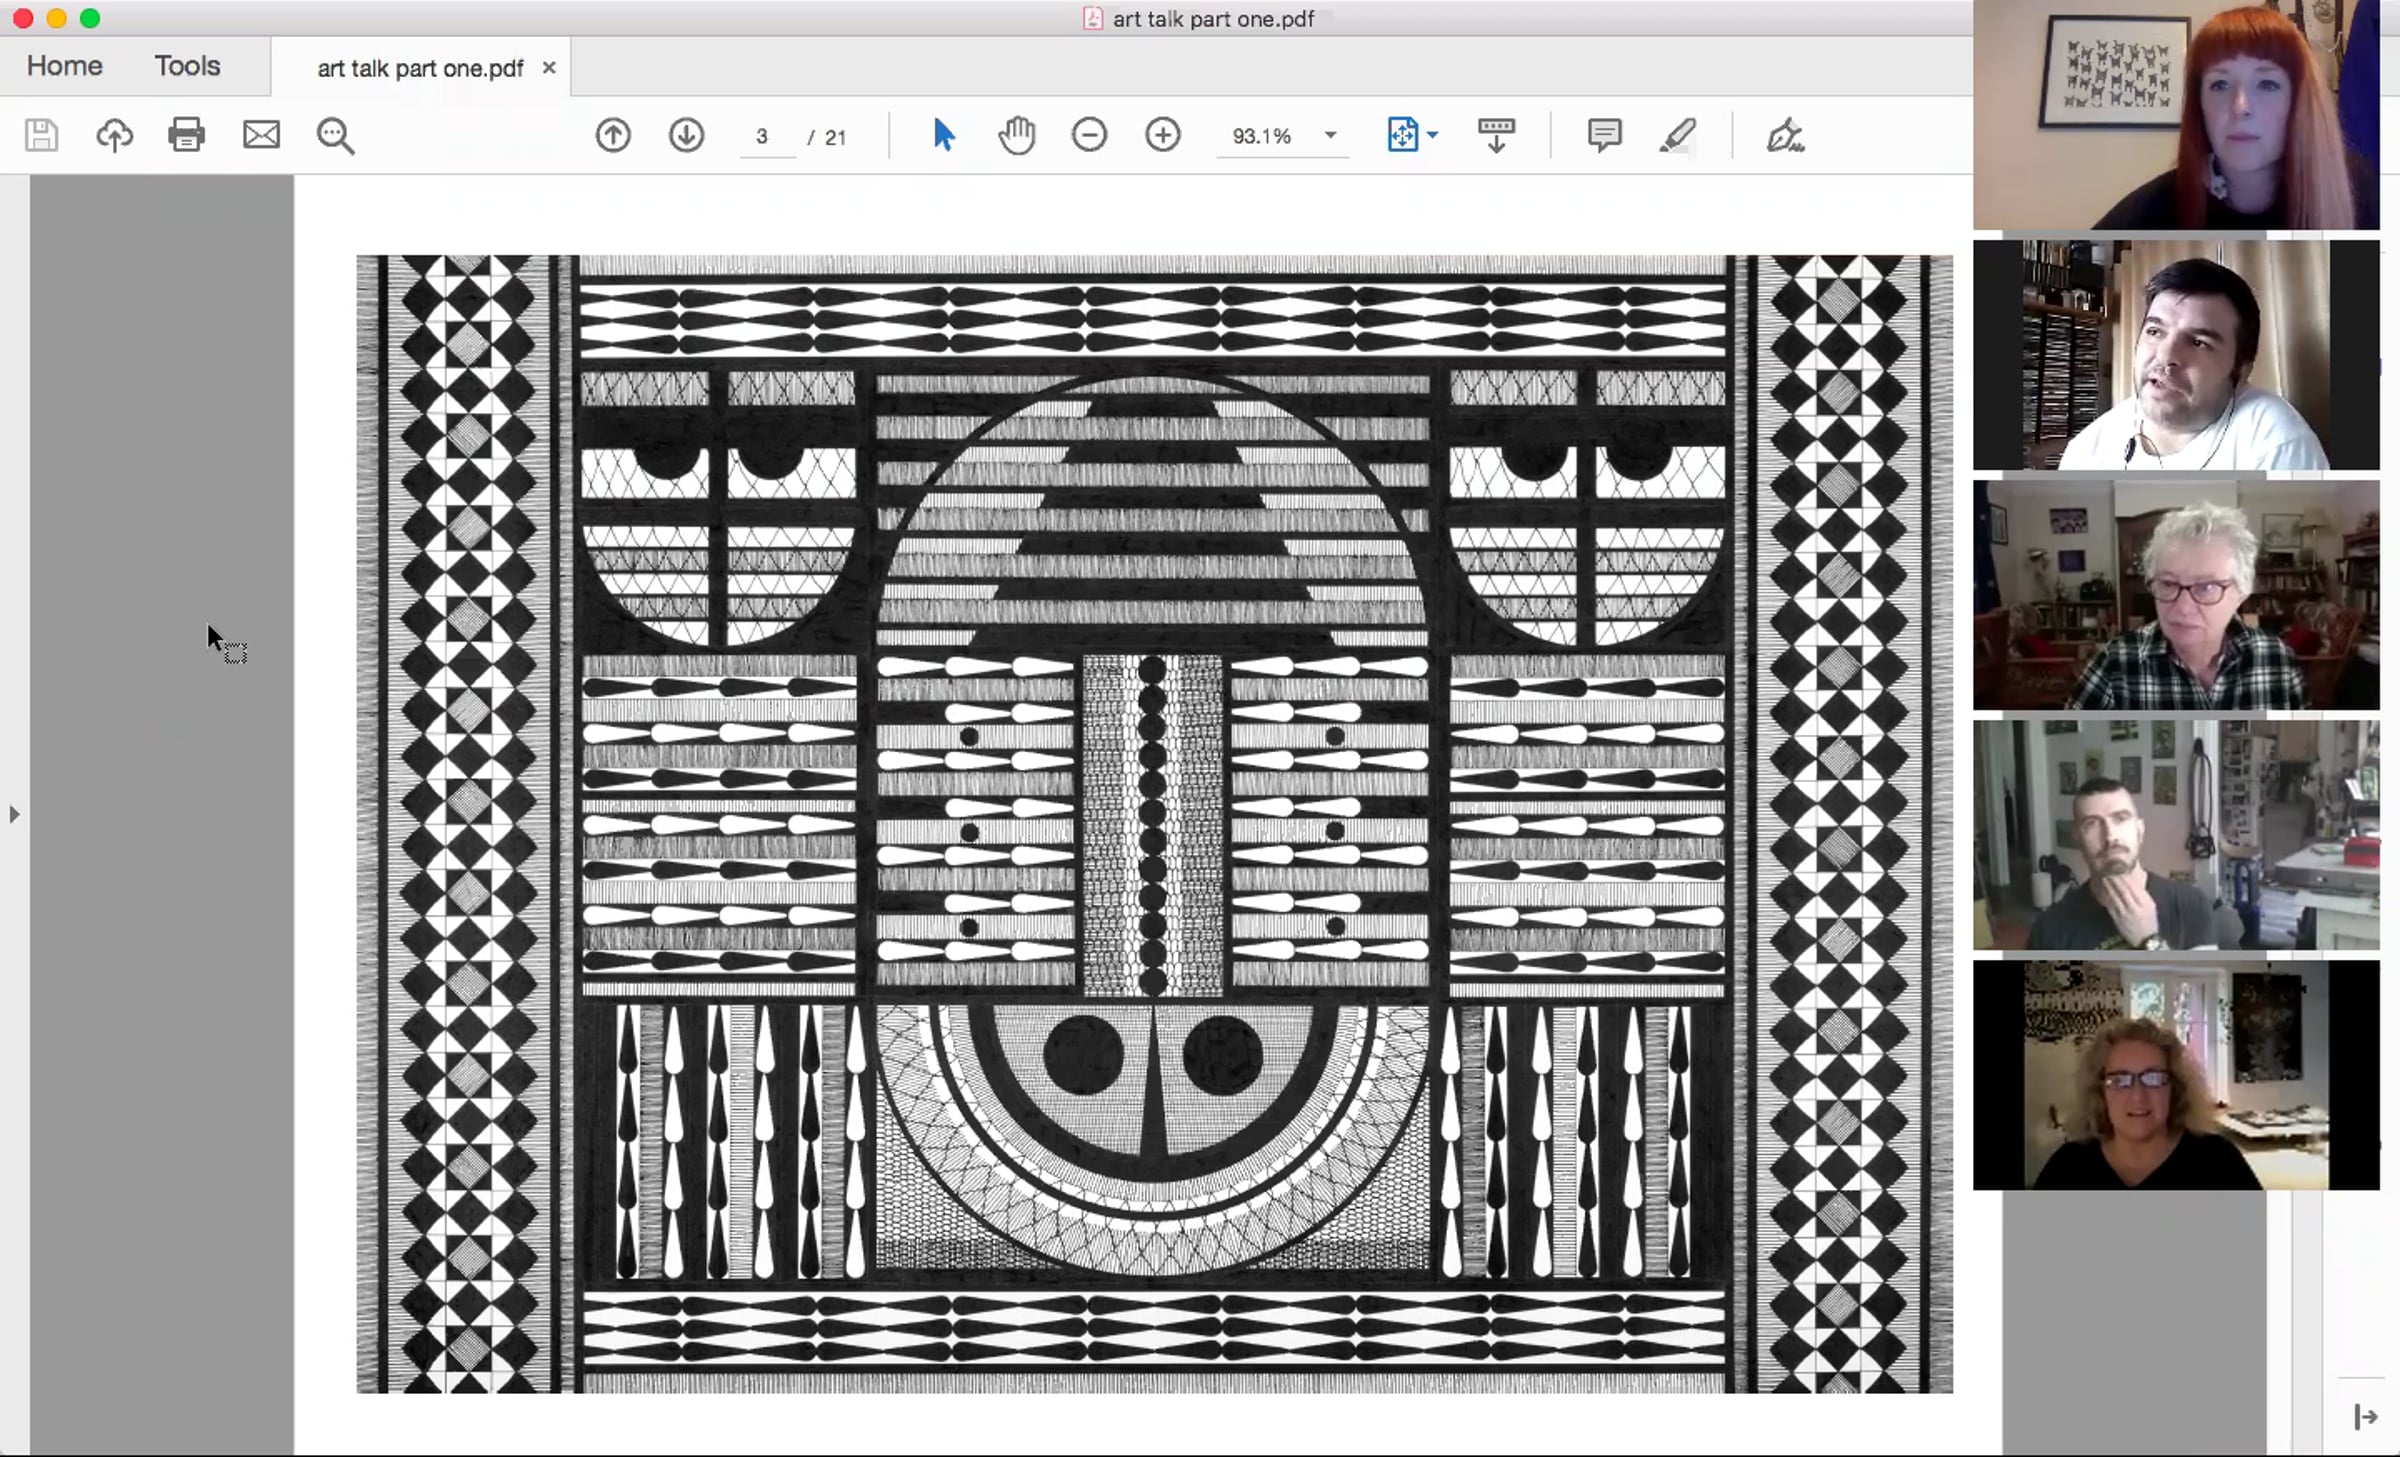Viewport: 2400px width, 1457px height.
Task: Click the black-and-white patterned artwork page
Action: (1154, 824)
